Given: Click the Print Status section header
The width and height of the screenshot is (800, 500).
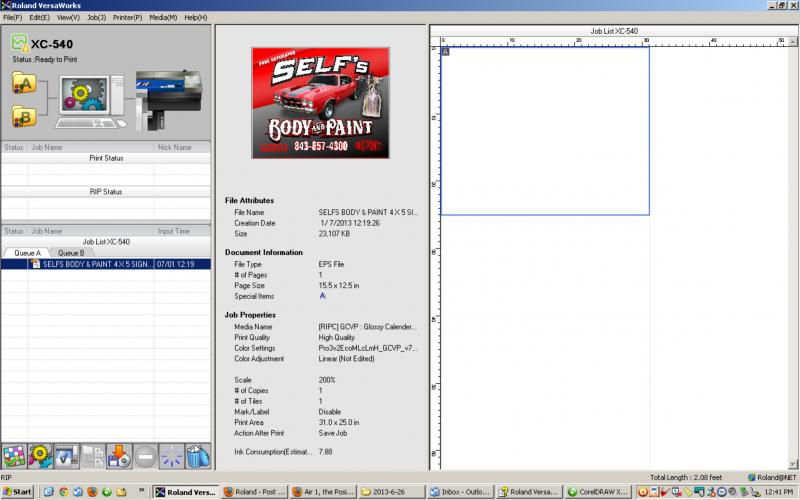Looking at the screenshot, I should 106,158.
